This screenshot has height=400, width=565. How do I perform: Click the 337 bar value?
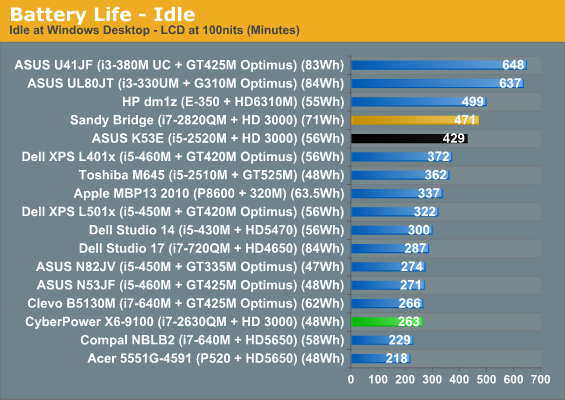click(429, 194)
